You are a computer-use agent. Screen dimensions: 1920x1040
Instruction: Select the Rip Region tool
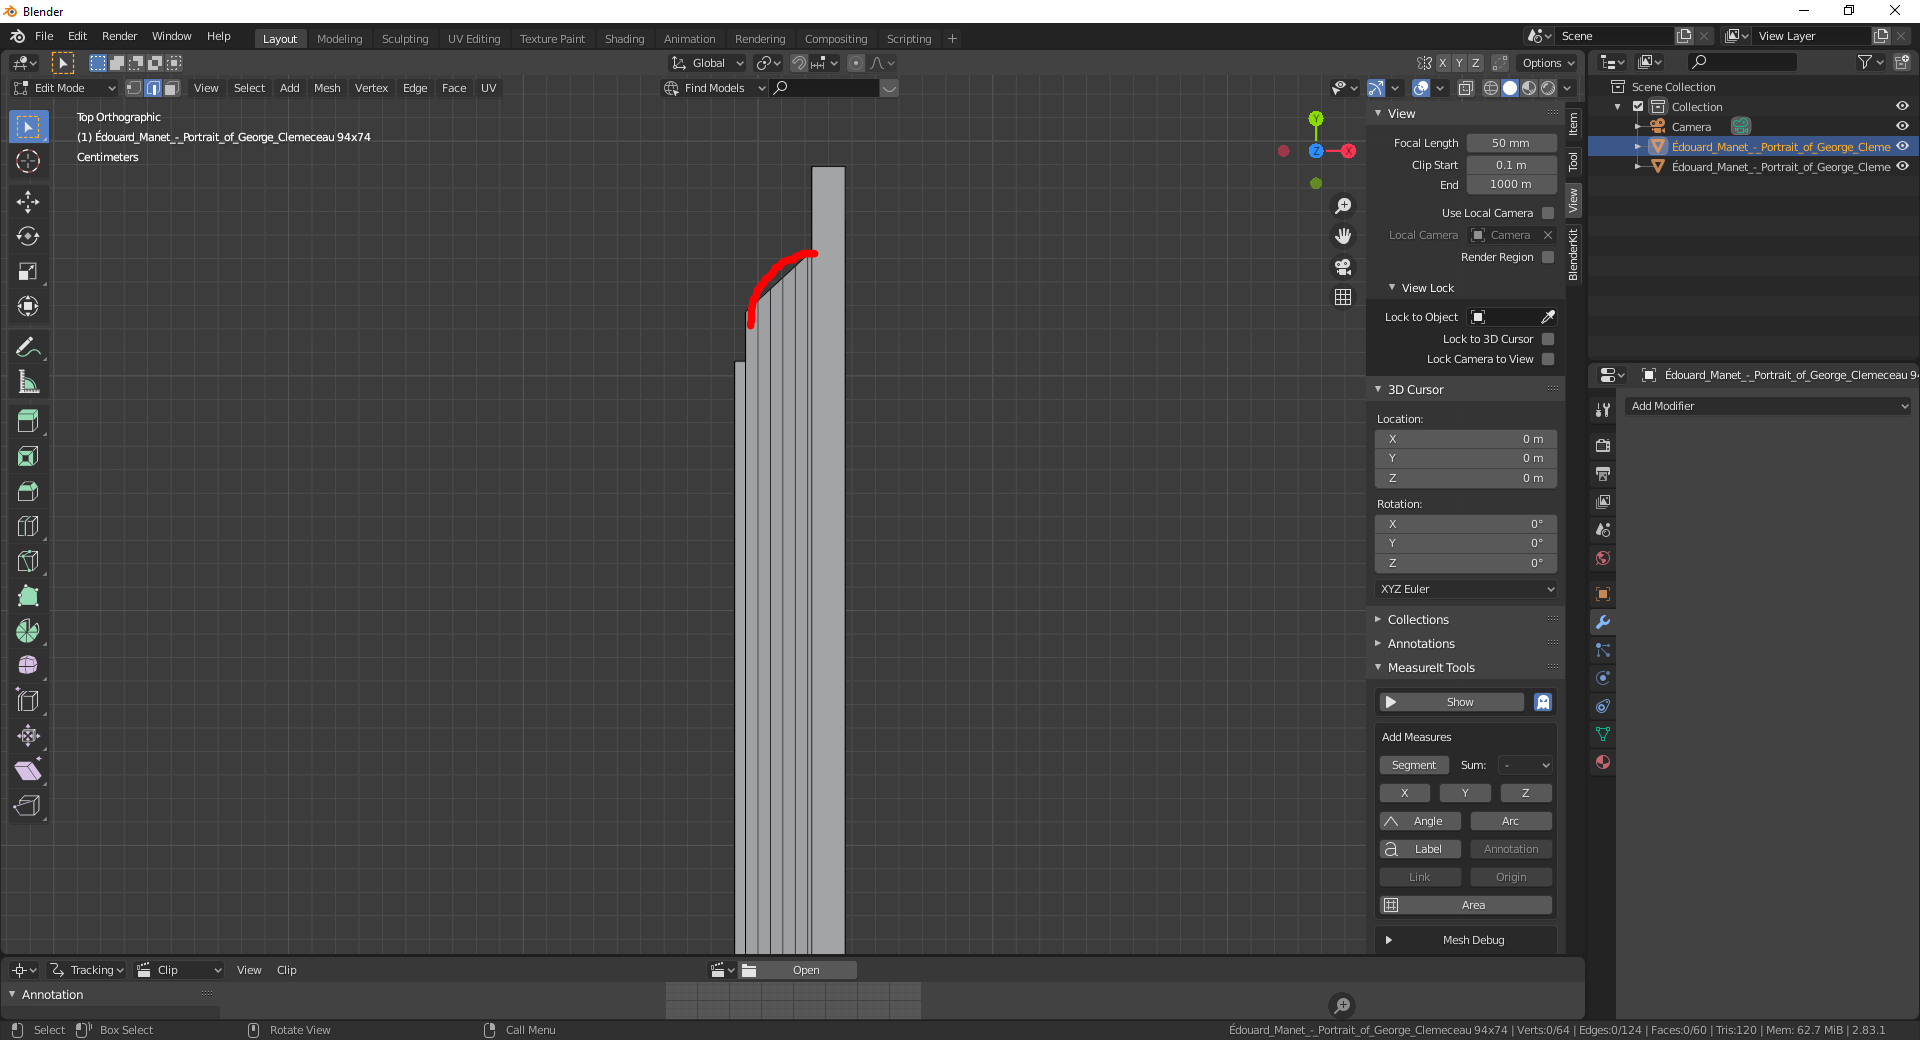(28, 806)
